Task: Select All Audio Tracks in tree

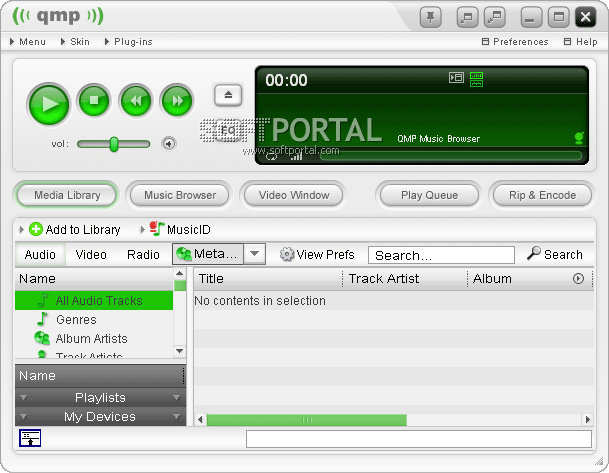Action: click(94, 300)
